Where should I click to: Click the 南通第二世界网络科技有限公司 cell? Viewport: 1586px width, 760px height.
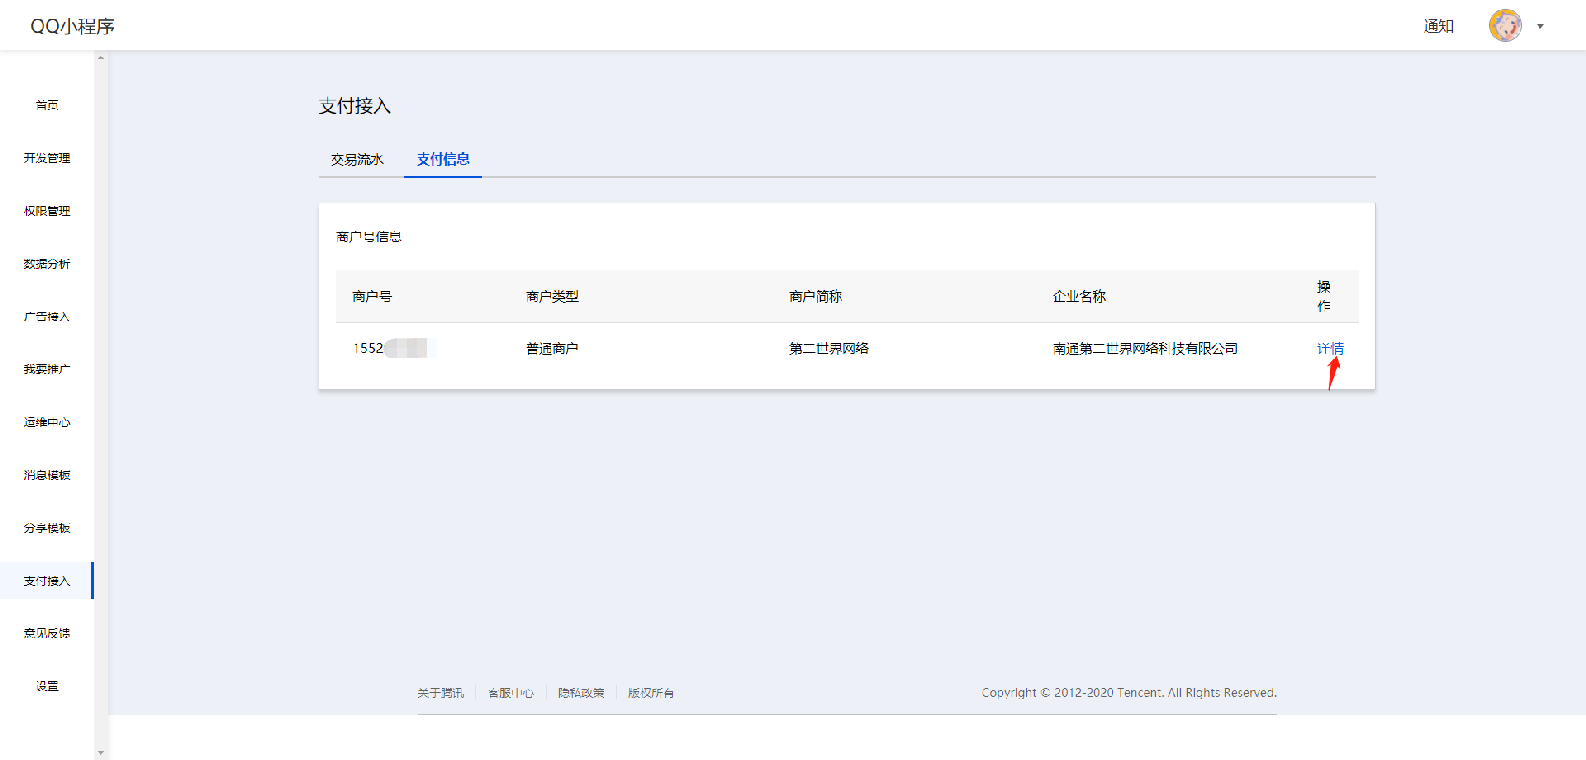click(x=1145, y=348)
